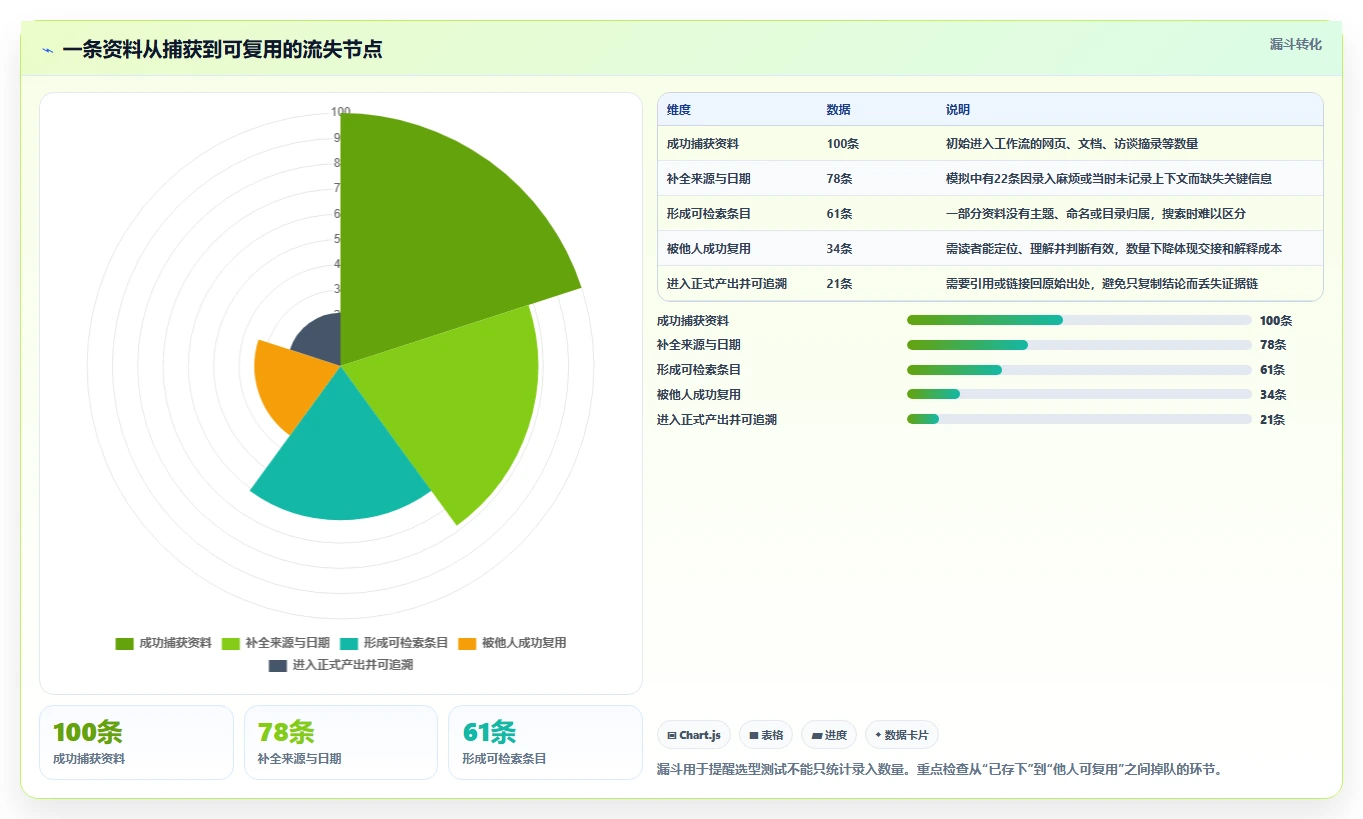Toggle the 进入正式产出并可追溯 legend swatch

278,665
